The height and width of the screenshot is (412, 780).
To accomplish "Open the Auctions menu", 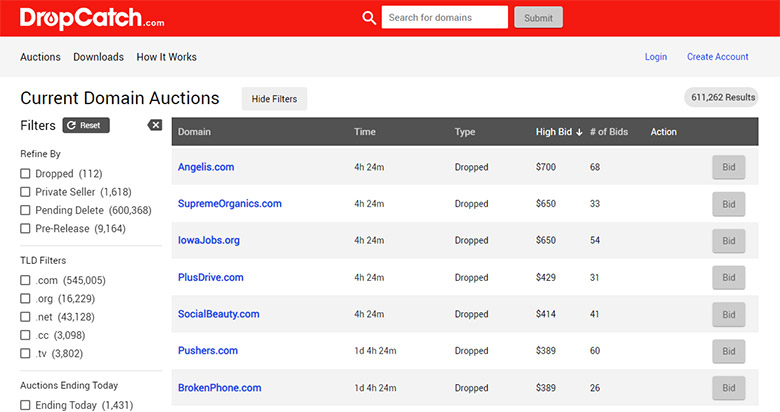I will (40, 57).
